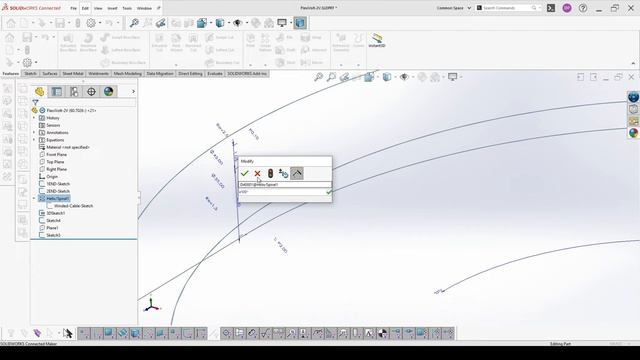Switch to the Evaluate ribbon tab
The image size is (640, 360).
pyautogui.click(x=215, y=74)
